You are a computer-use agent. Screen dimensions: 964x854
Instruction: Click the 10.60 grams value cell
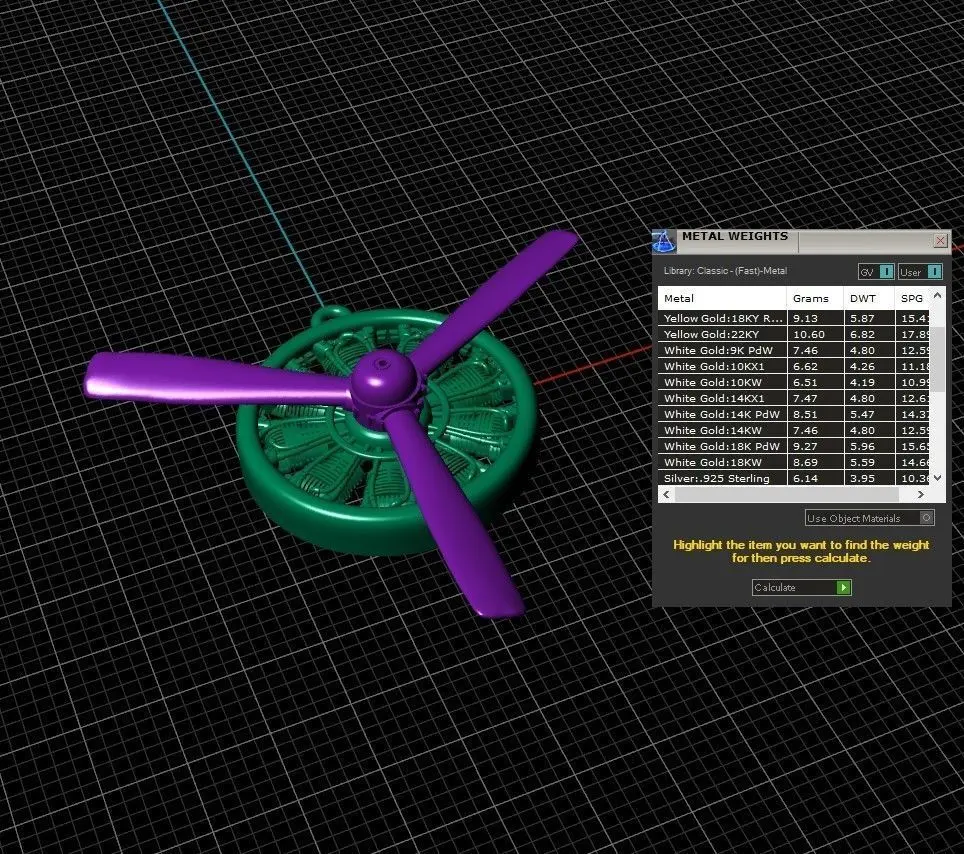815,334
